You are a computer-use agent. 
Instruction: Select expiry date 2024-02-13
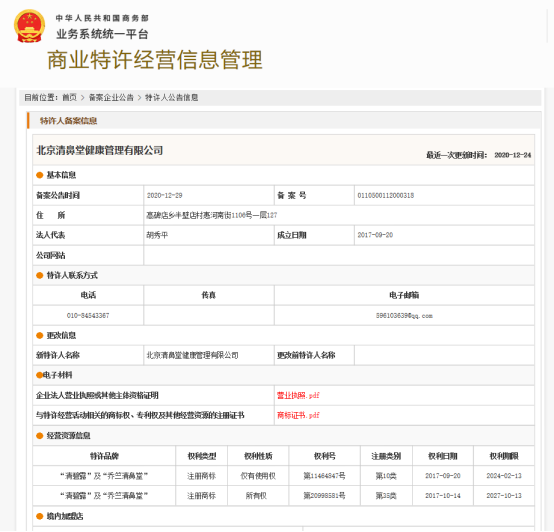coord(504,476)
